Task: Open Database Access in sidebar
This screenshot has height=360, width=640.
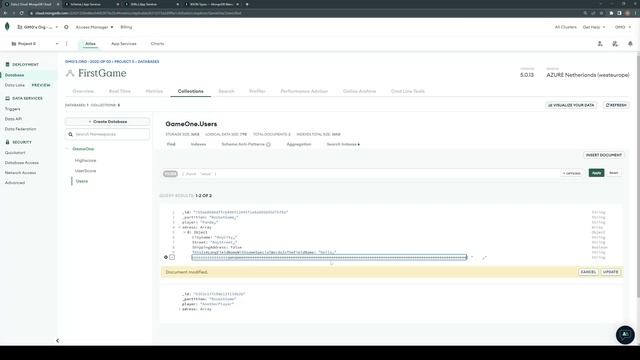Action: click(x=22, y=163)
